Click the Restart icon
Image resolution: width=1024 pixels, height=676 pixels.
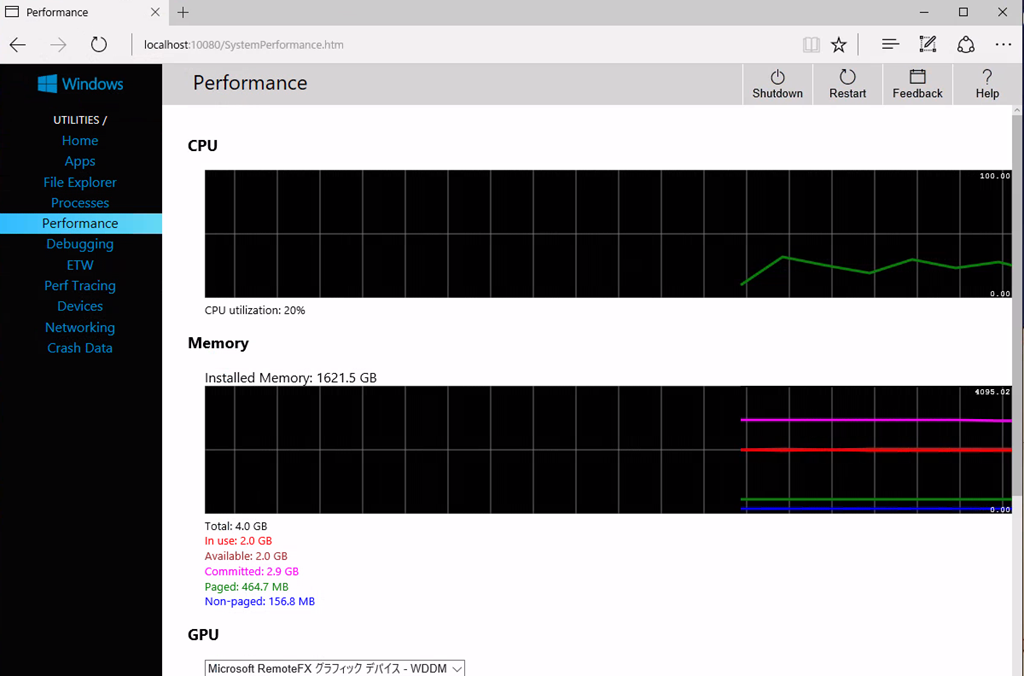pyautogui.click(x=847, y=77)
